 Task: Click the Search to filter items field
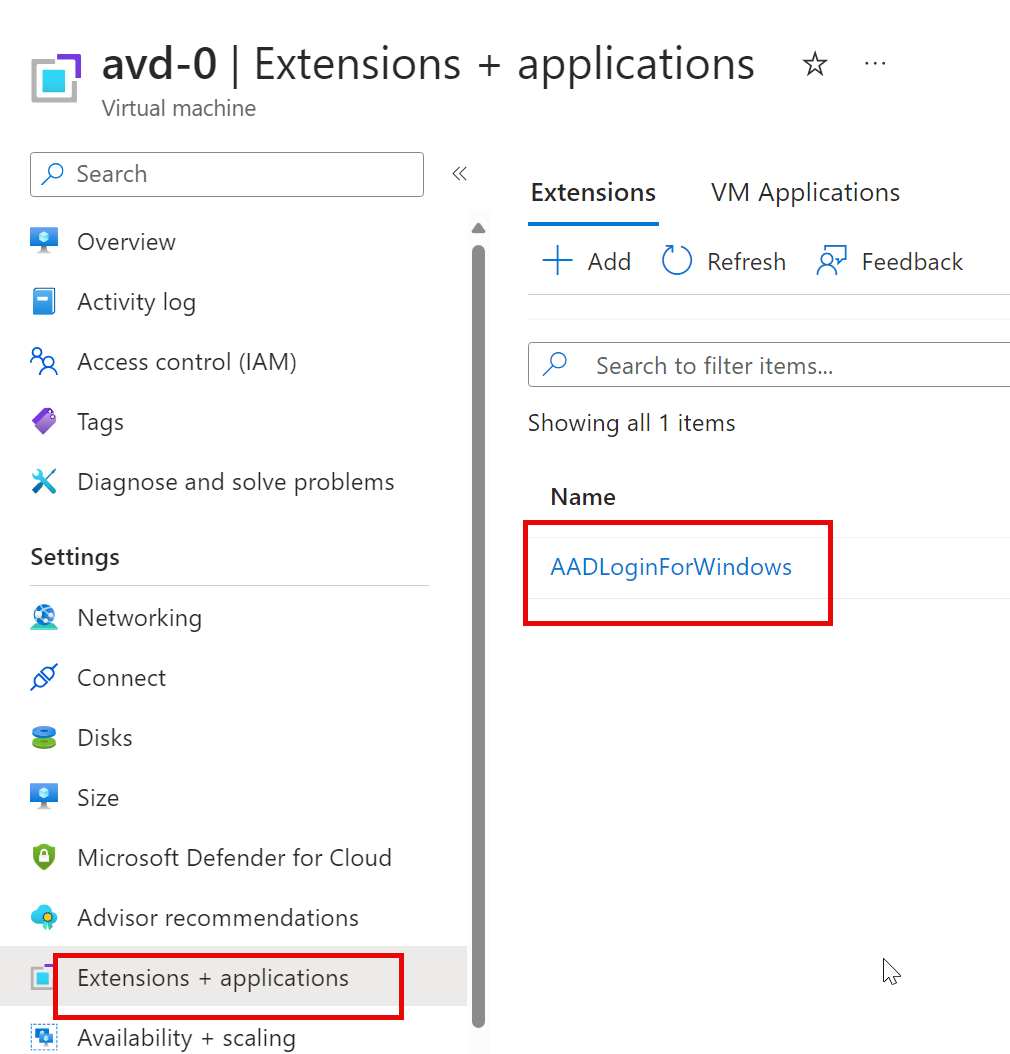(x=769, y=364)
